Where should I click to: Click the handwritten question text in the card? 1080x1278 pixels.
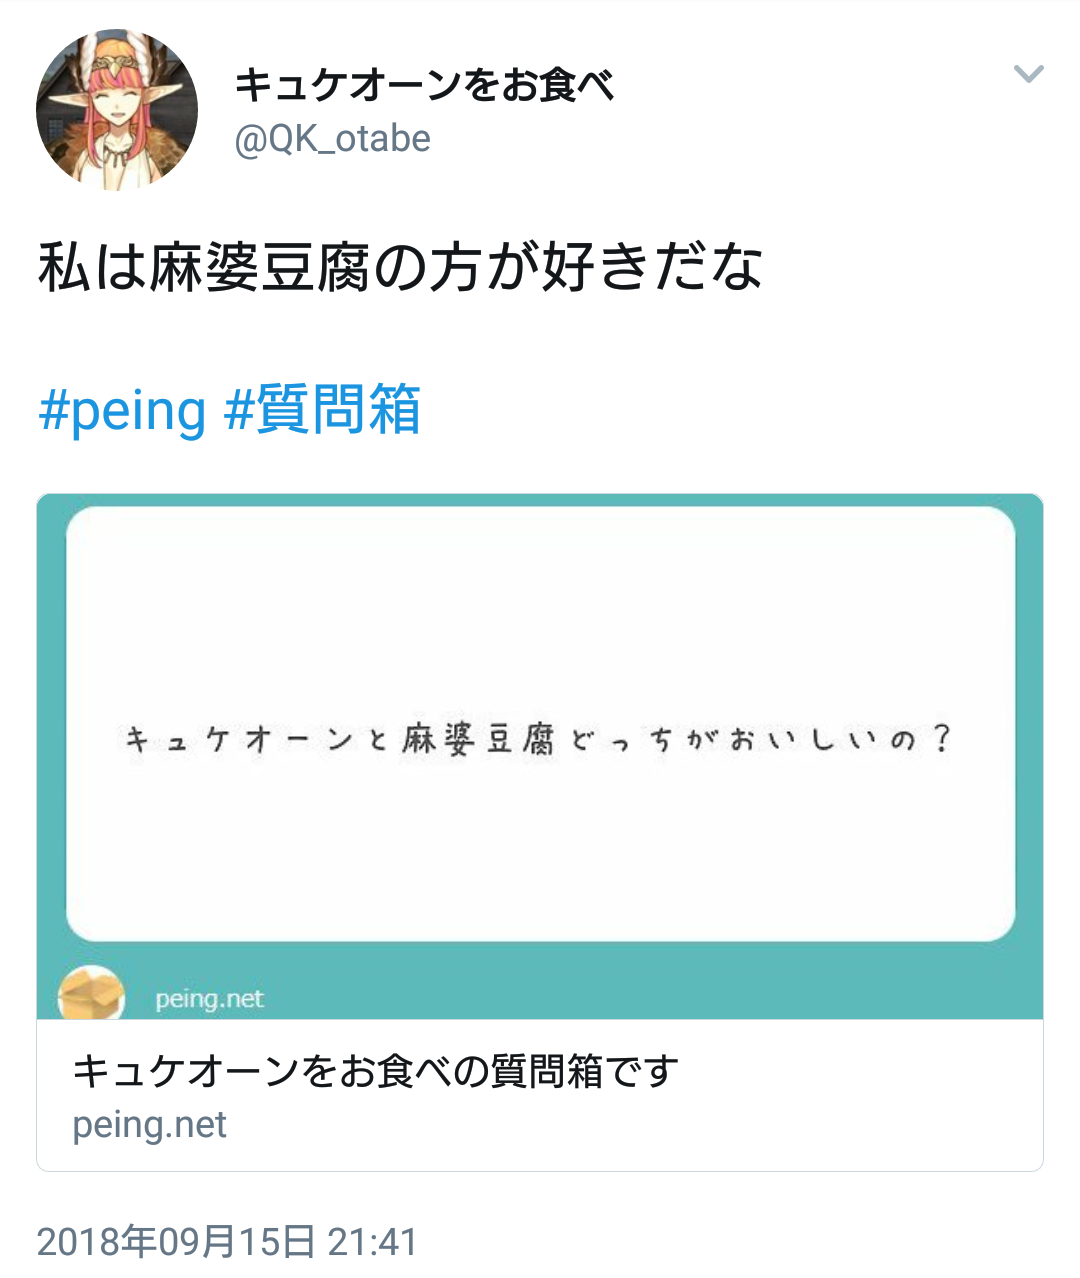pyautogui.click(x=538, y=741)
